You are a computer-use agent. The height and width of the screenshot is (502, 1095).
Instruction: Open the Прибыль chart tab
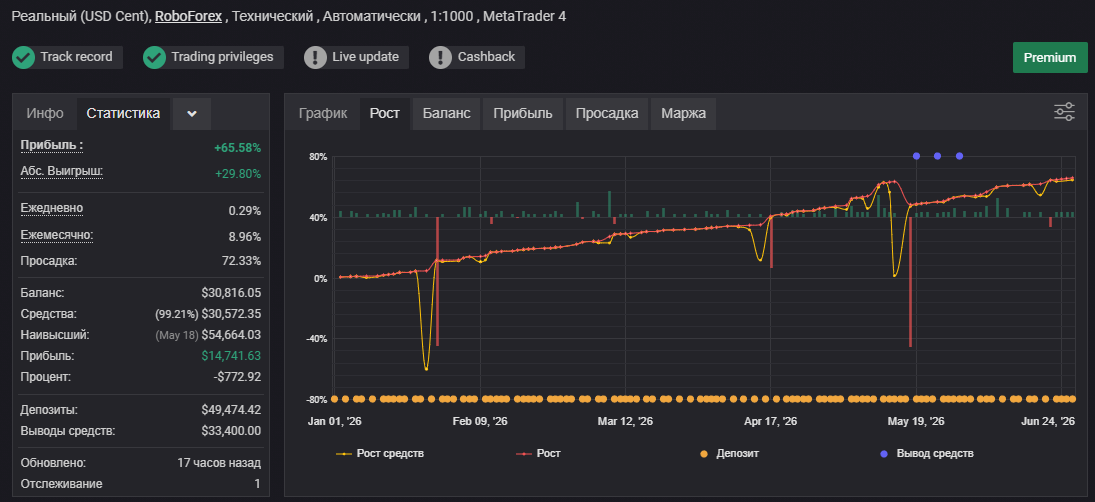coord(522,113)
